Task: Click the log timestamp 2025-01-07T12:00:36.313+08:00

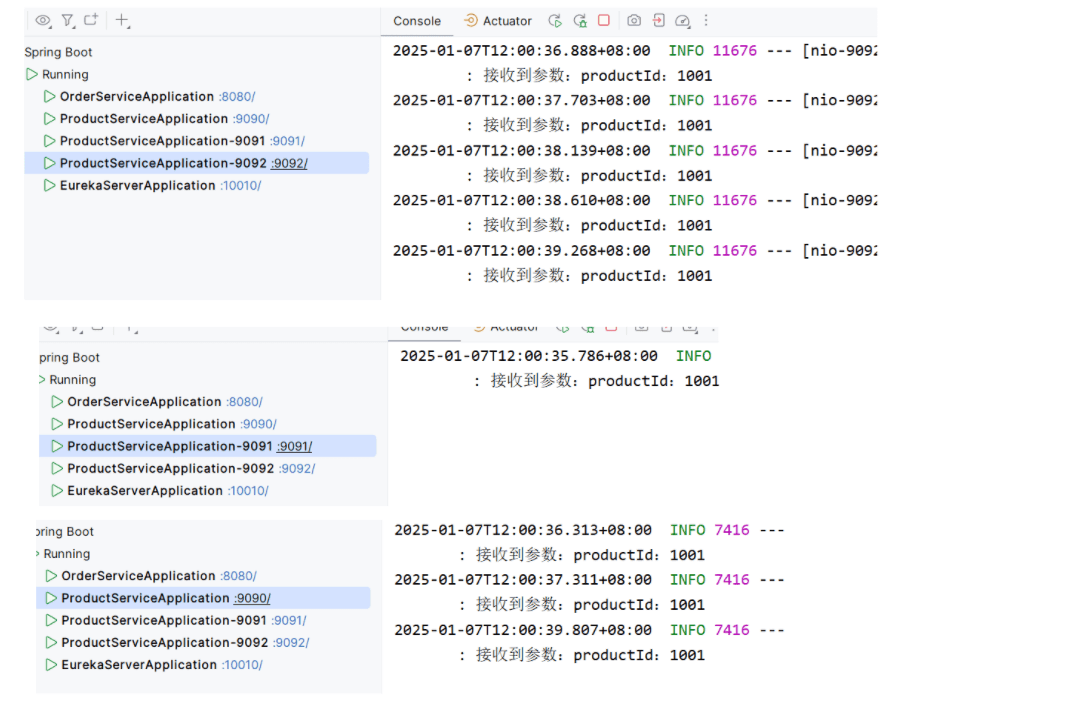Action: [x=523, y=530]
